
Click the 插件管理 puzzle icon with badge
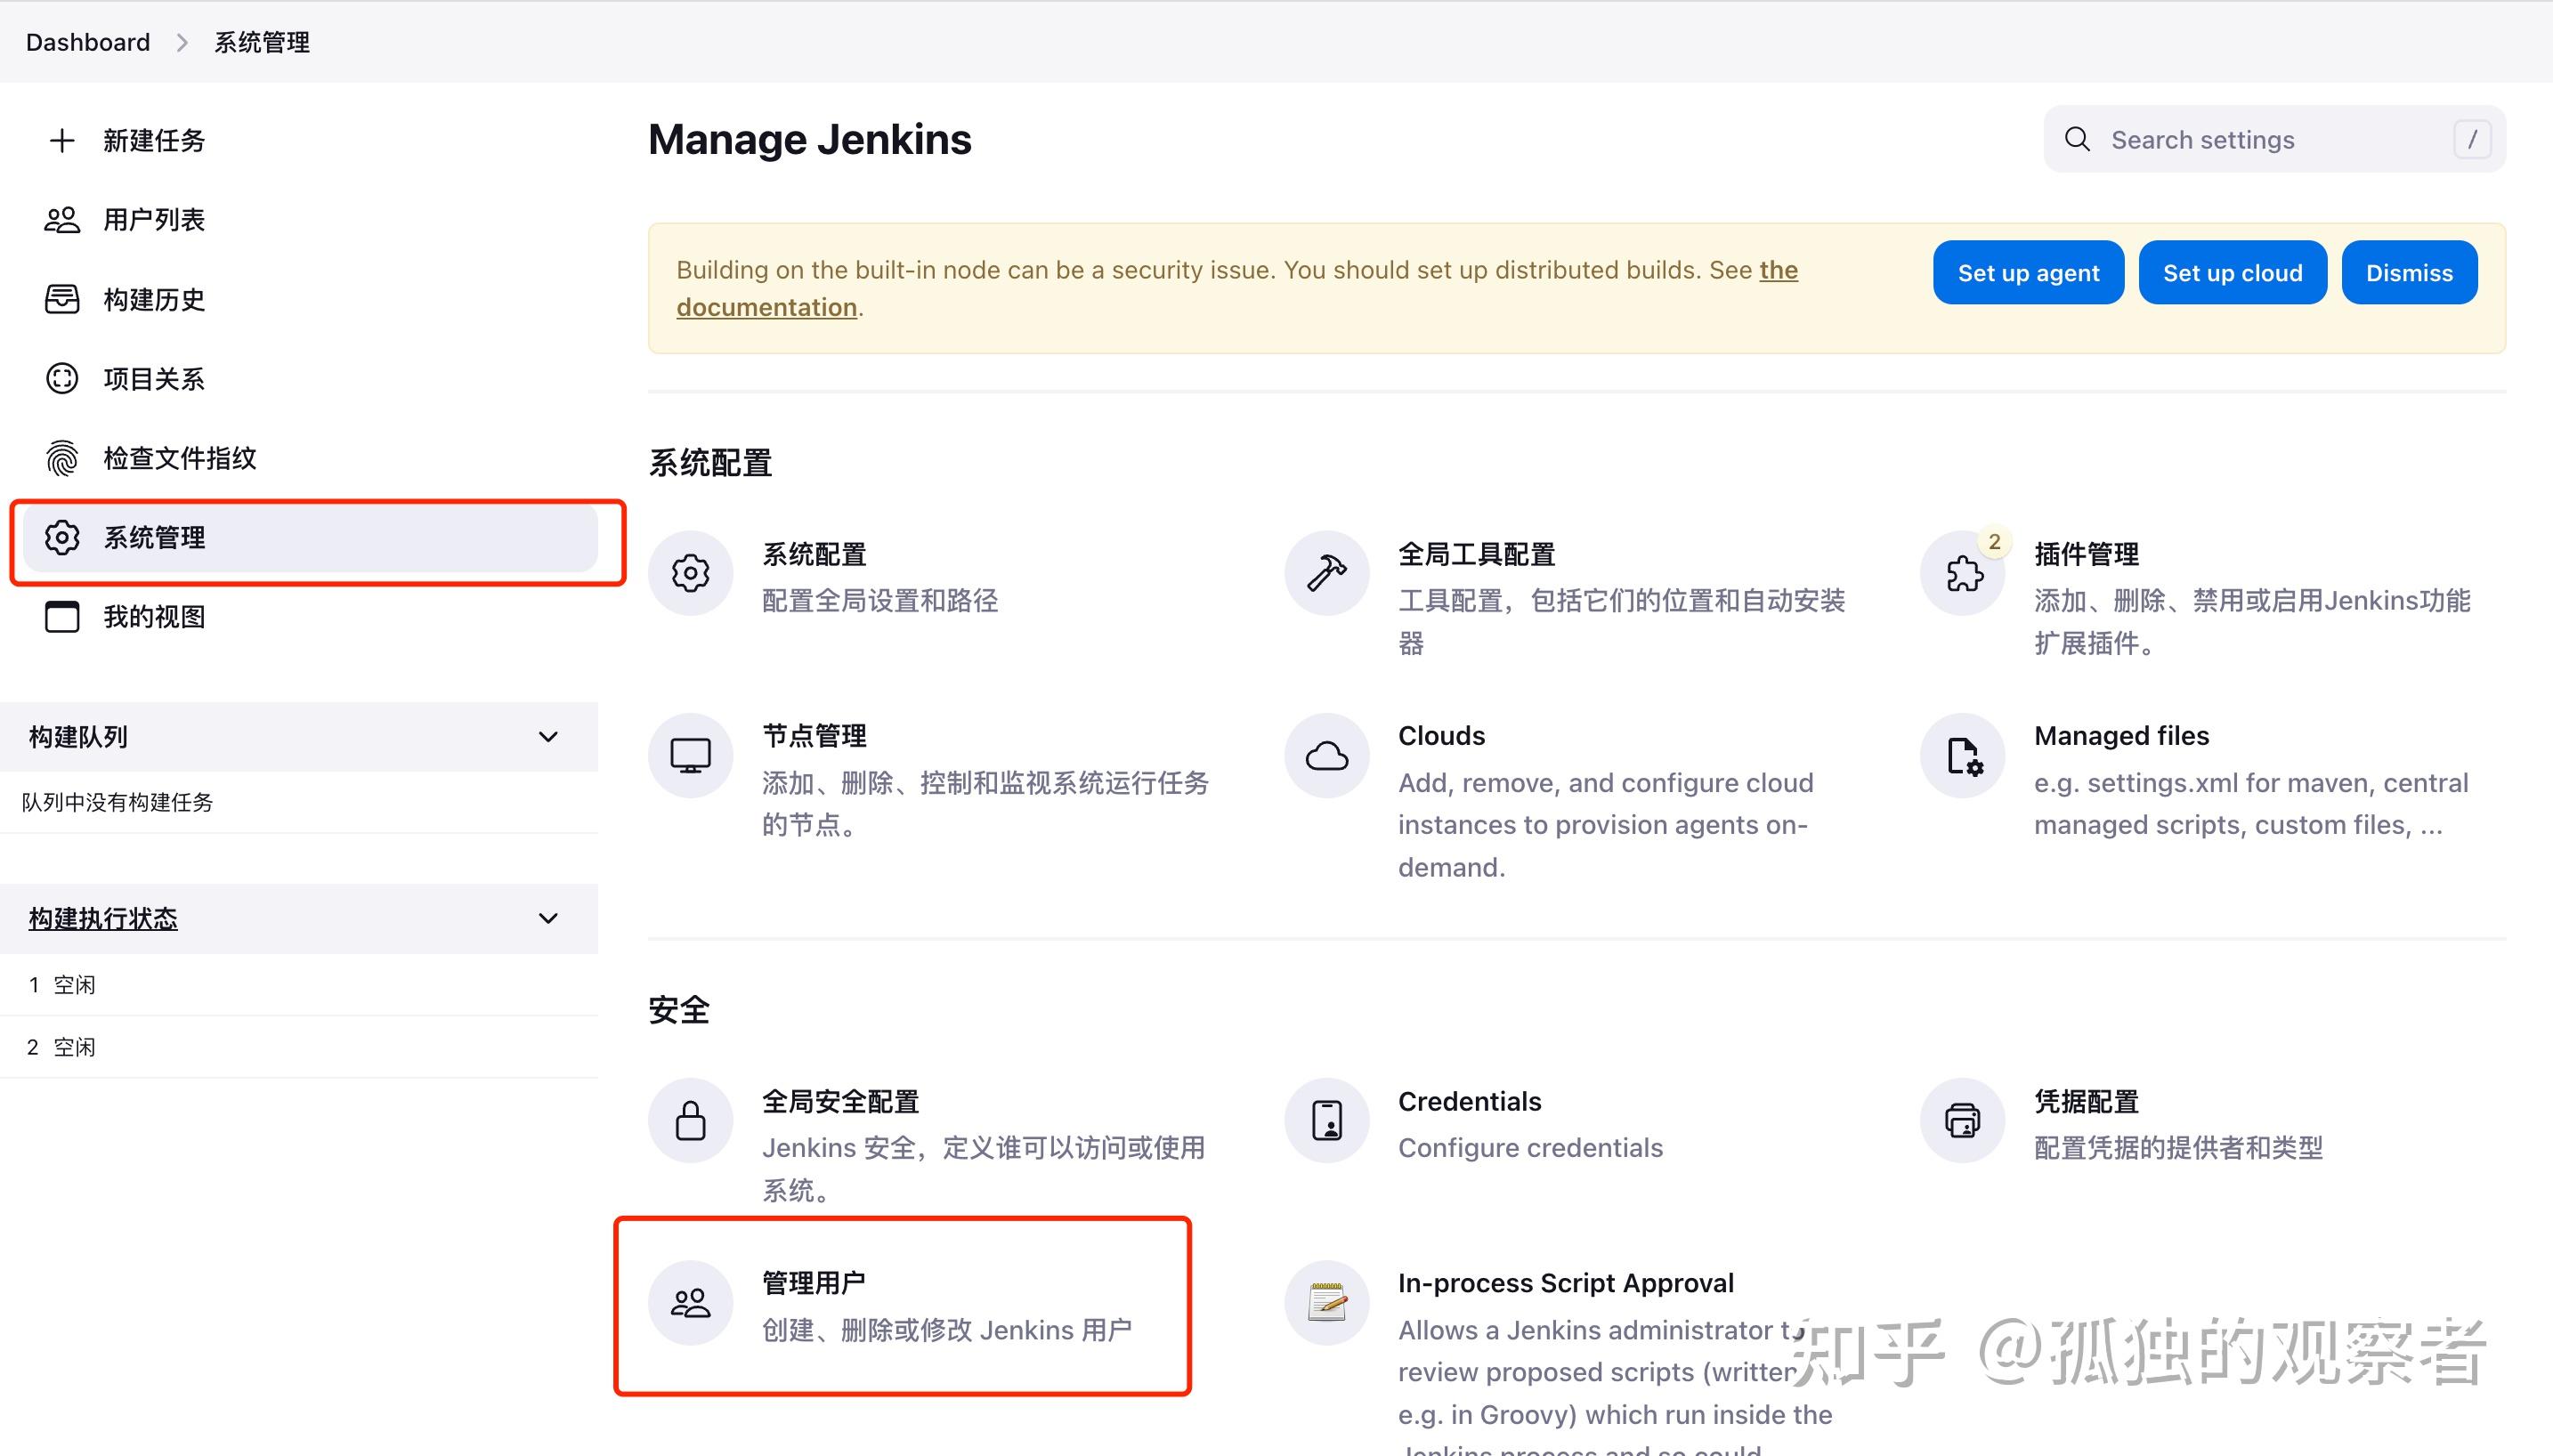tap(1962, 573)
